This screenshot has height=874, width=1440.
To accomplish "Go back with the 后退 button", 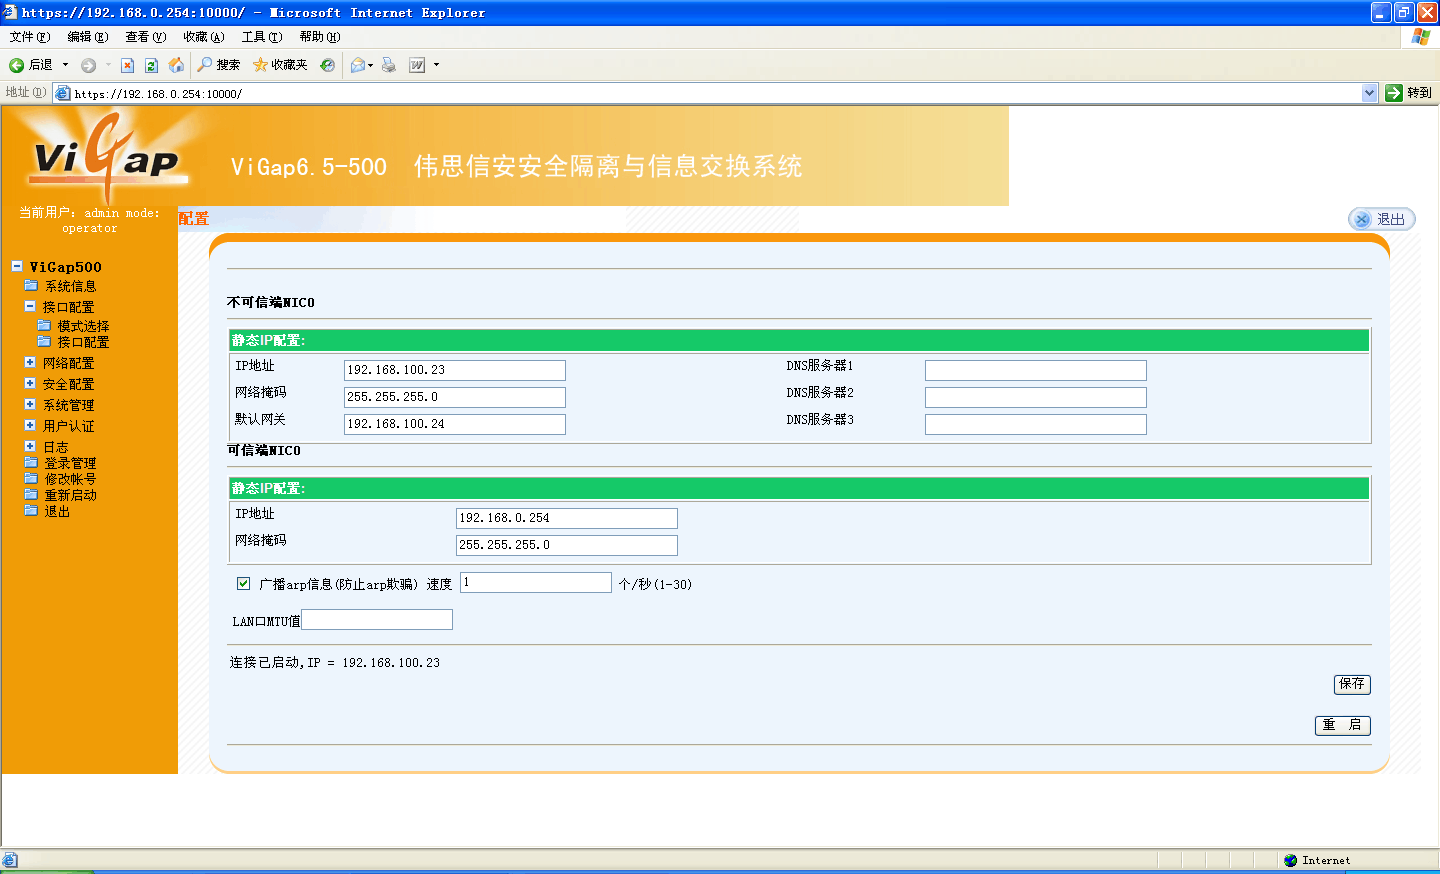I will (x=30, y=65).
